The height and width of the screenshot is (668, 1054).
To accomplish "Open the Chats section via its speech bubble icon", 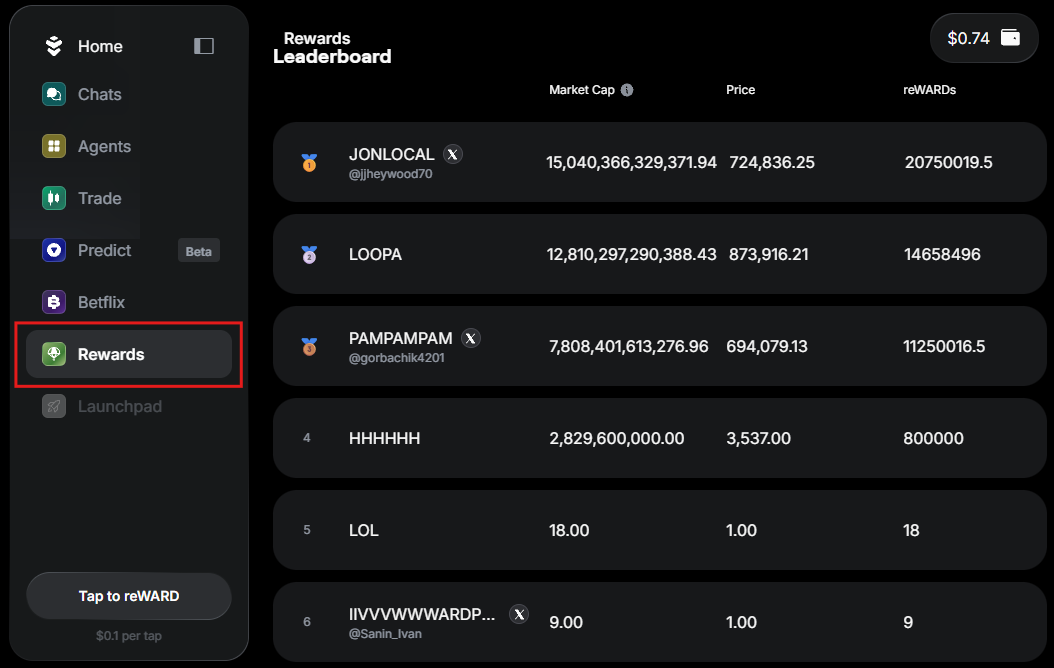I will [x=53, y=94].
